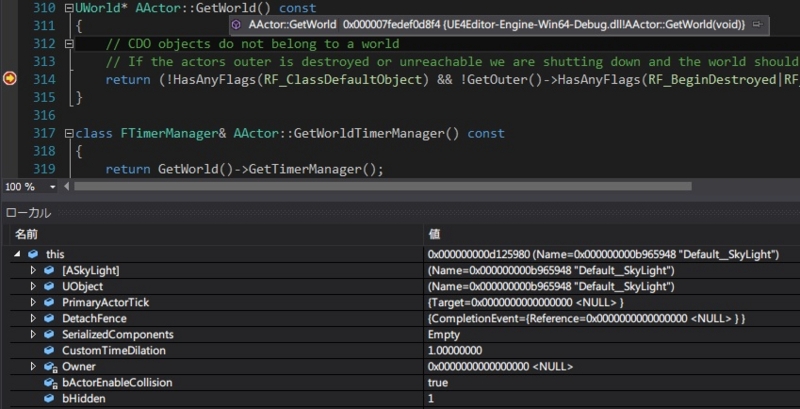Click the cube icon next to bHidden
Screen dimensions: 800x409
(x=49, y=398)
